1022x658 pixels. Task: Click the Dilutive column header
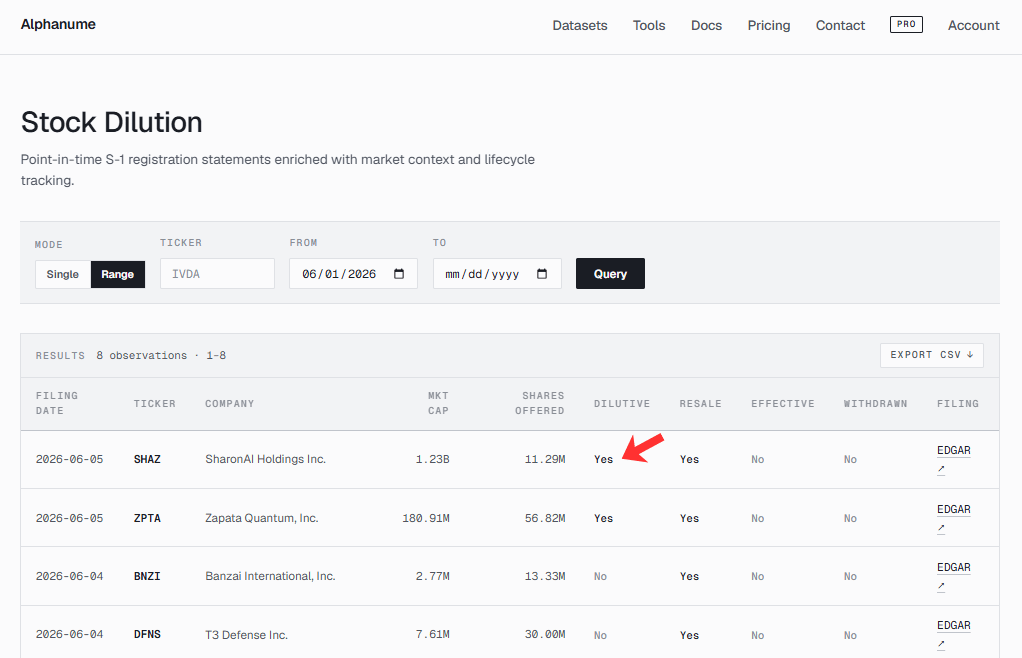[x=622, y=404]
